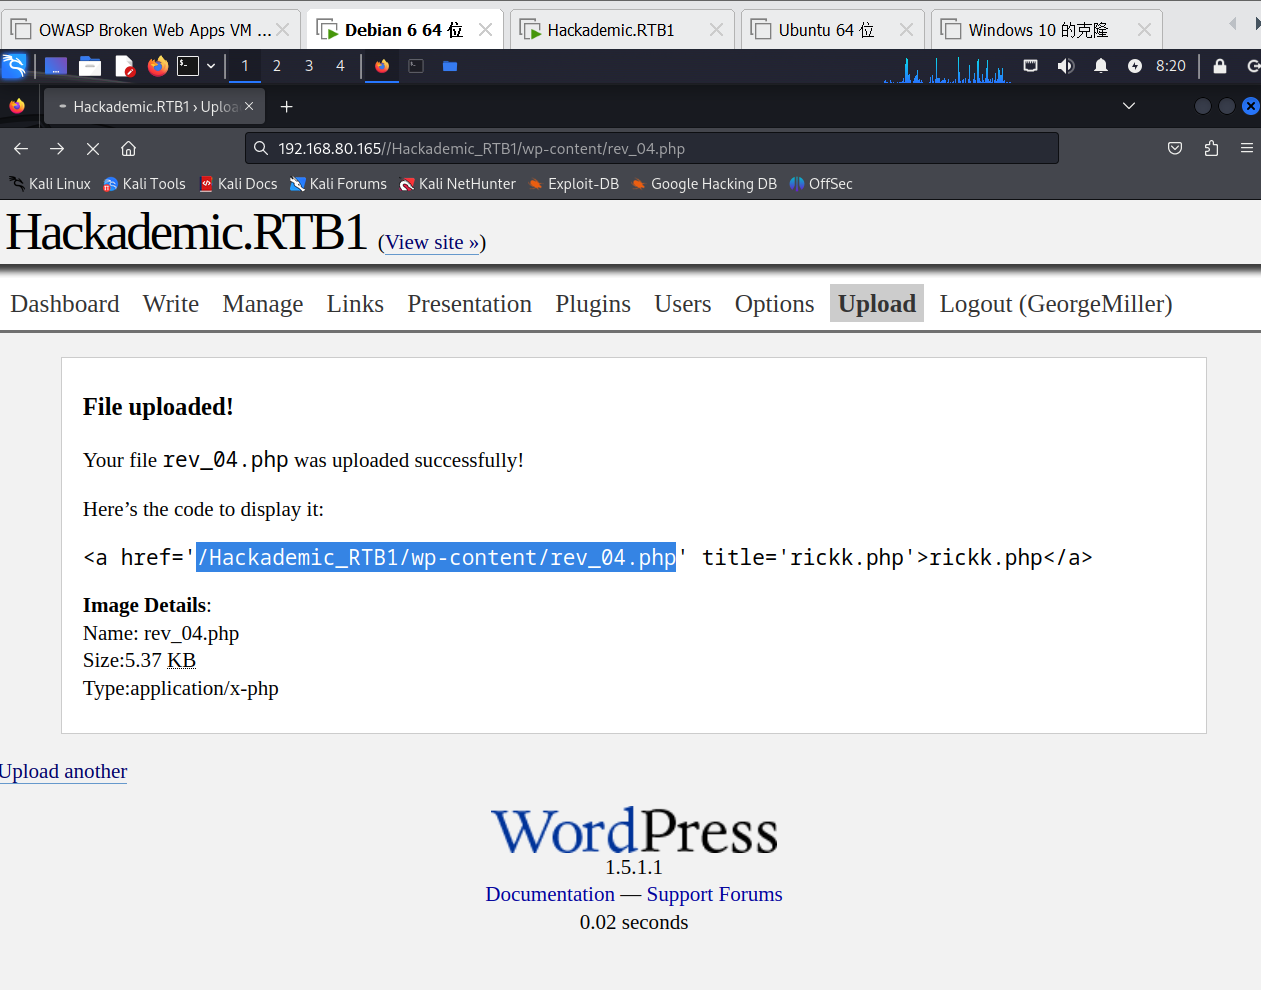The image size is (1261, 990).
Task: Open the Kali Tools bookmark
Action: (145, 184)
